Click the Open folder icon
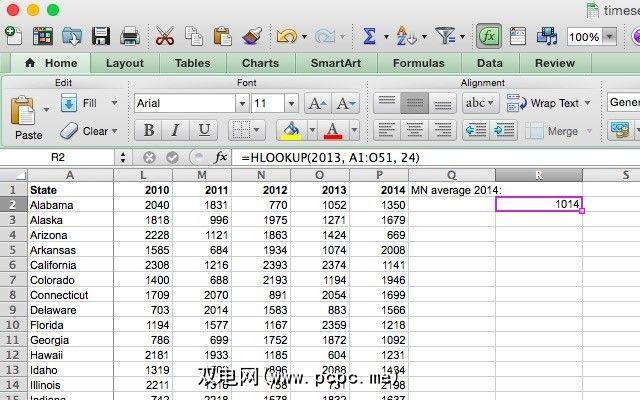This screenshot has height=400, width=640. point(72,36)
